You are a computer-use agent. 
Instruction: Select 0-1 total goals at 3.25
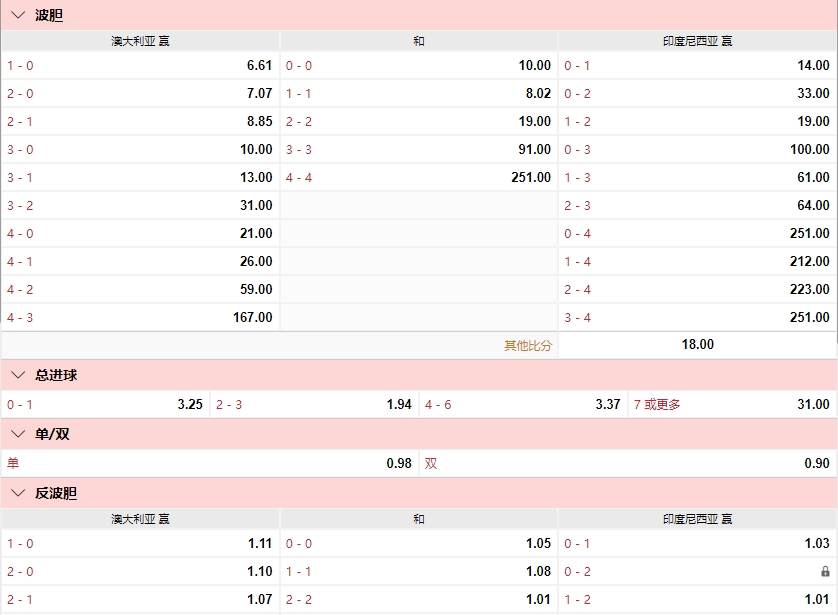pyautogui.click(x=105, y=406)
